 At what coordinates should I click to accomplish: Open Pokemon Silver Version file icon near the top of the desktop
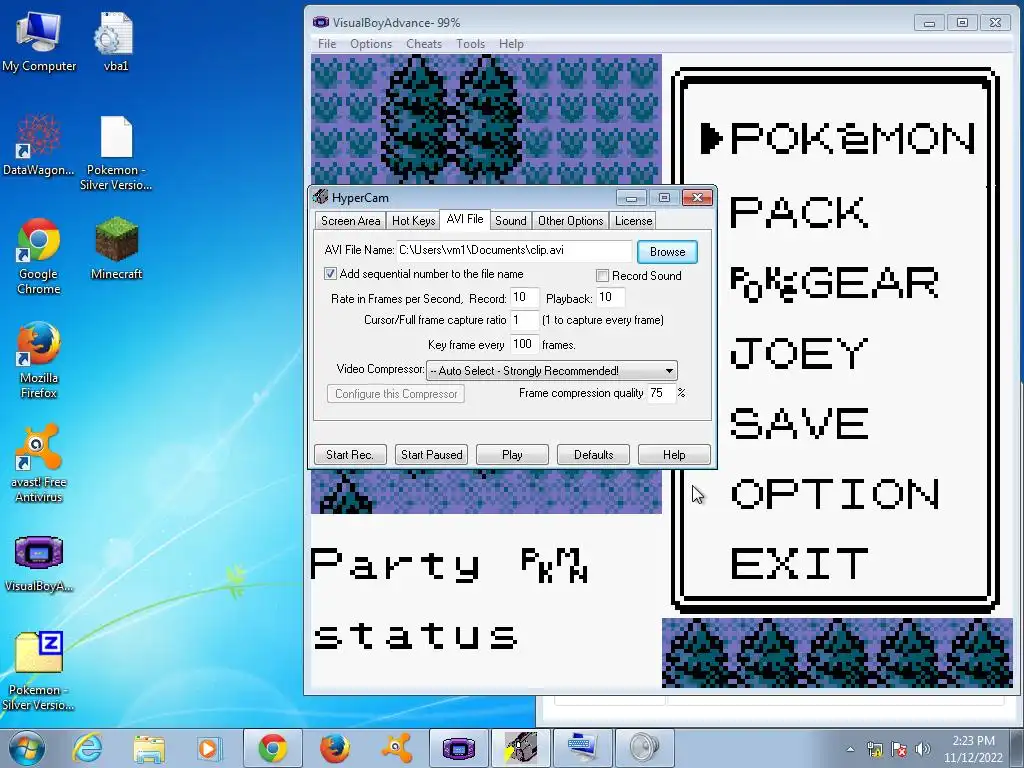[116, 153]
